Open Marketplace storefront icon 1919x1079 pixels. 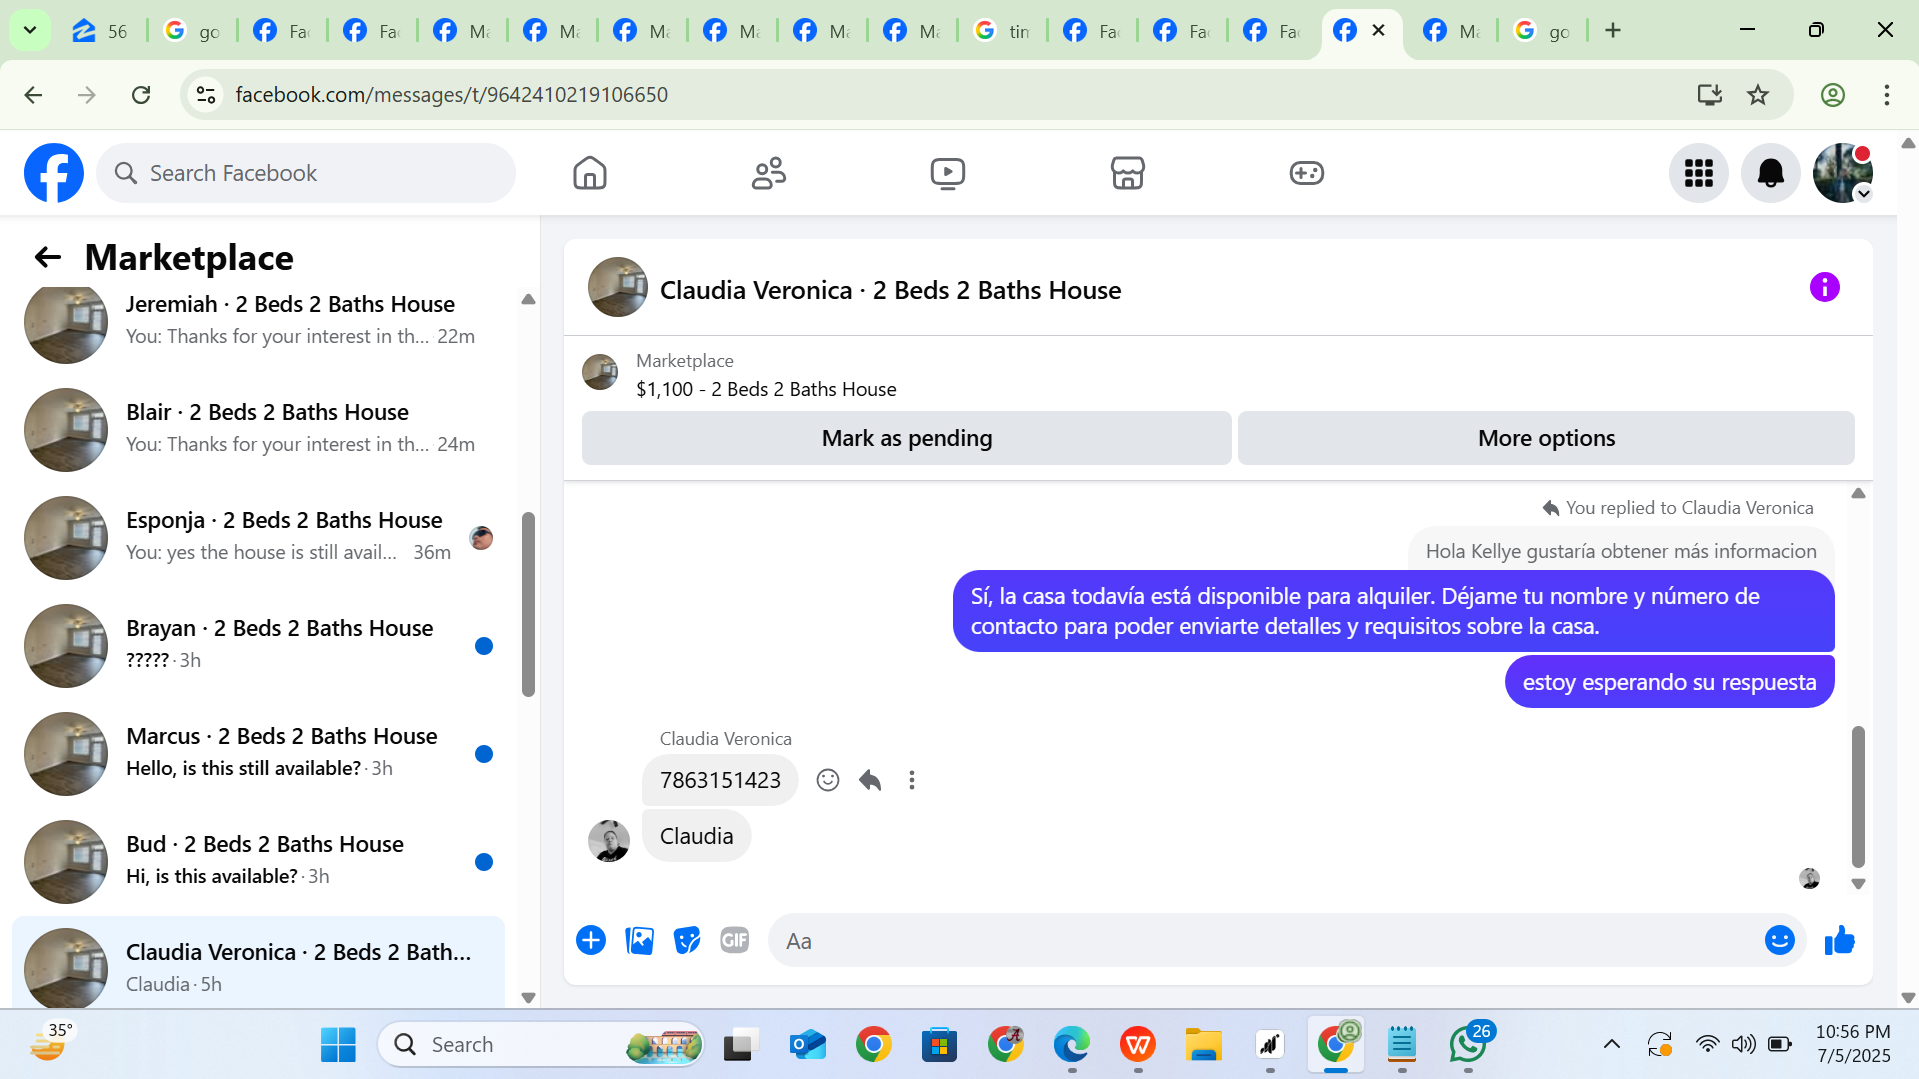point(1127,173)
